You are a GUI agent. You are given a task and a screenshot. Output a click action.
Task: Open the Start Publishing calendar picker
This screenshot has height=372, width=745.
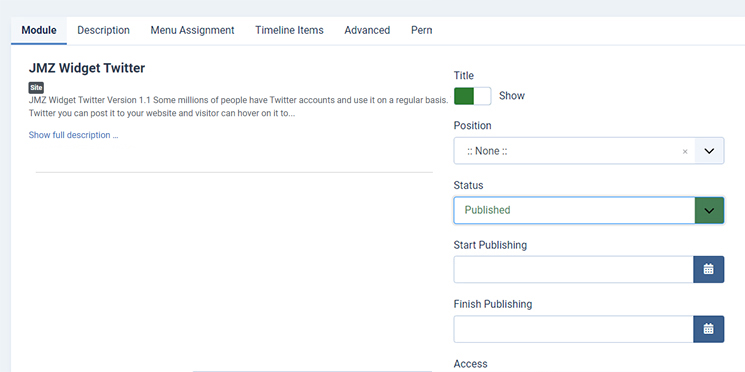708,269
